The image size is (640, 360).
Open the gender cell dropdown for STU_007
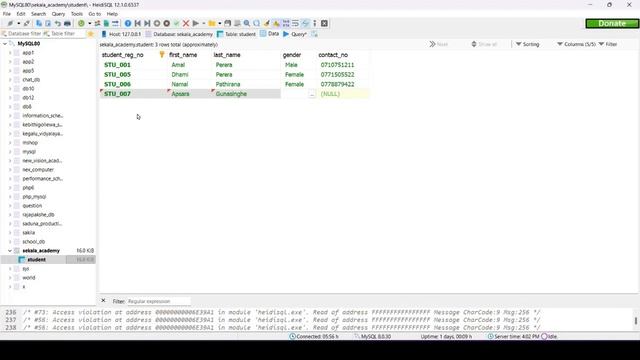click(312, 94)
